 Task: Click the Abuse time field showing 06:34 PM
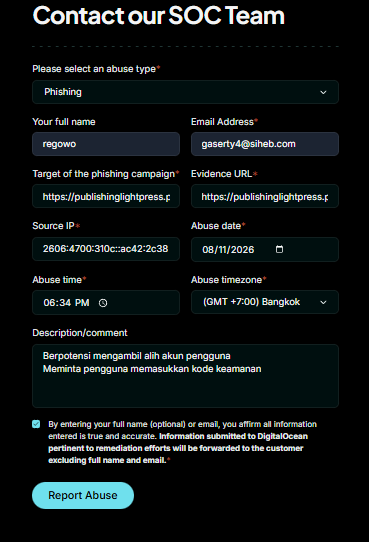pyautogui.click(x=106, y=303)
